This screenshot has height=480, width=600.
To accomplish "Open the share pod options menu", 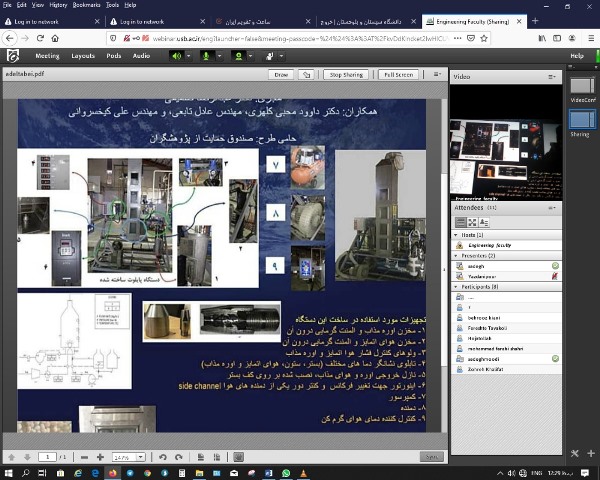I will click(437, 74).
